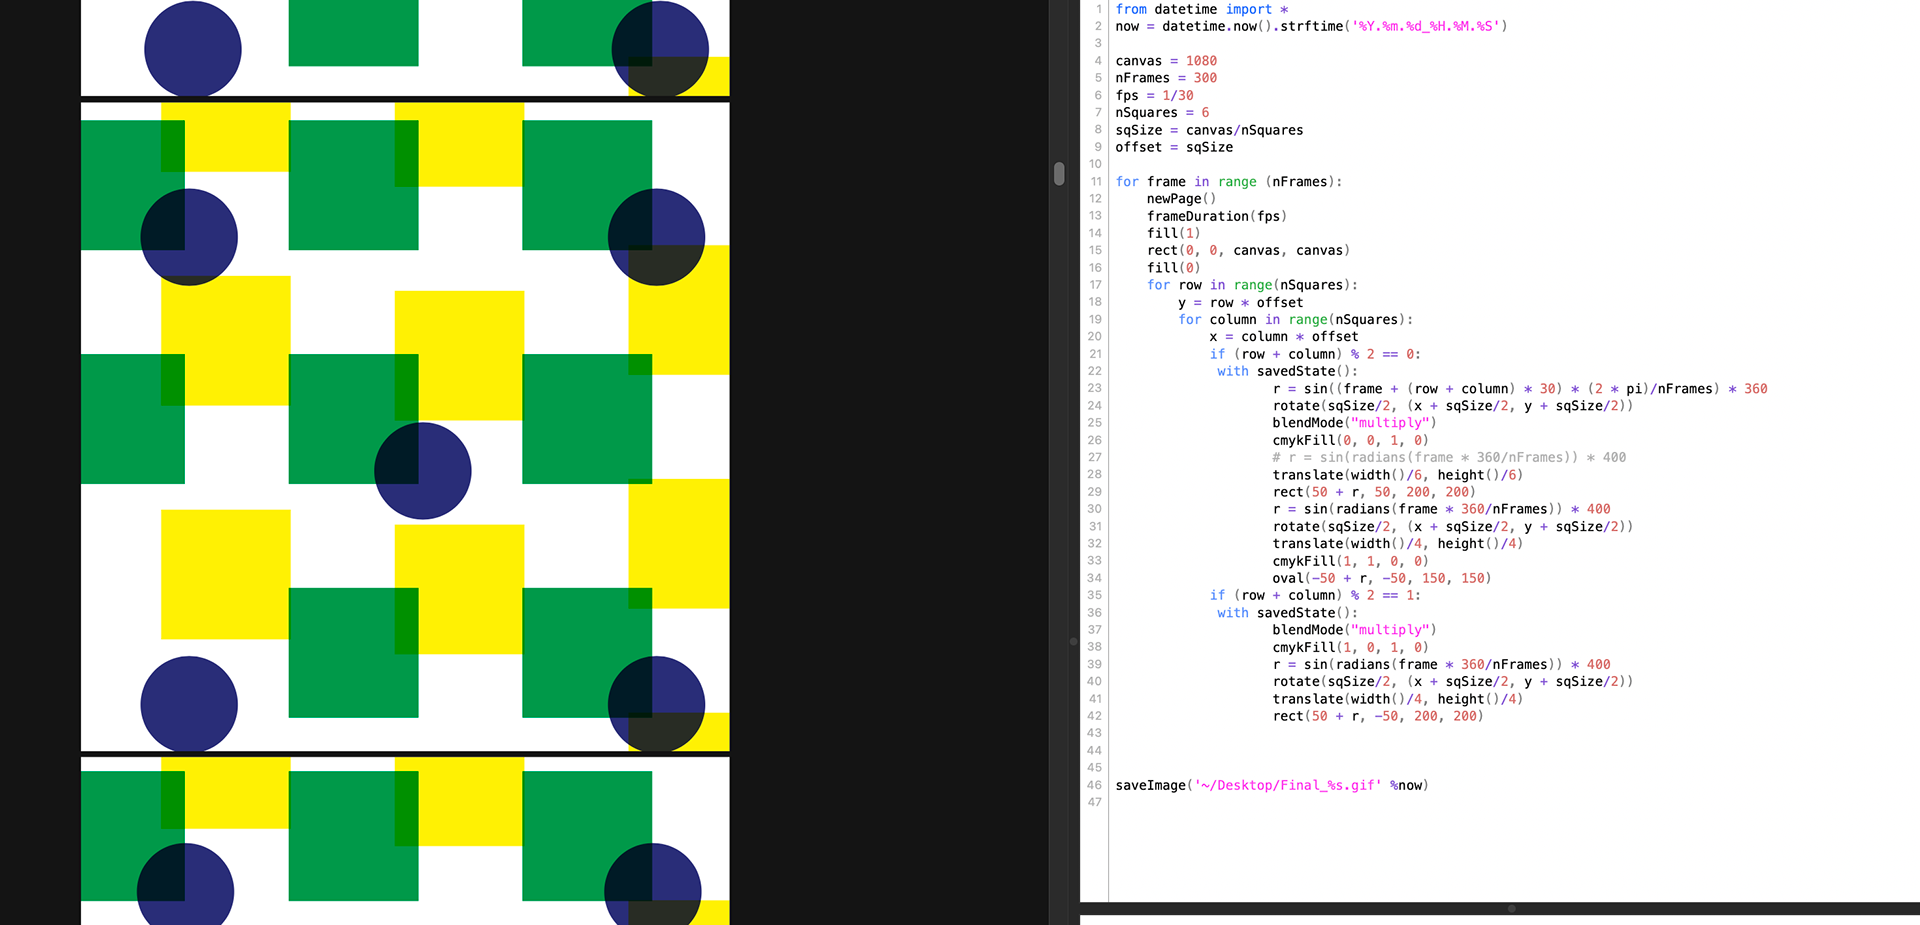Select the partially visible bottom preview page
The height and width of the screenshot is (925, 1920).
click(x=405, y=841)
